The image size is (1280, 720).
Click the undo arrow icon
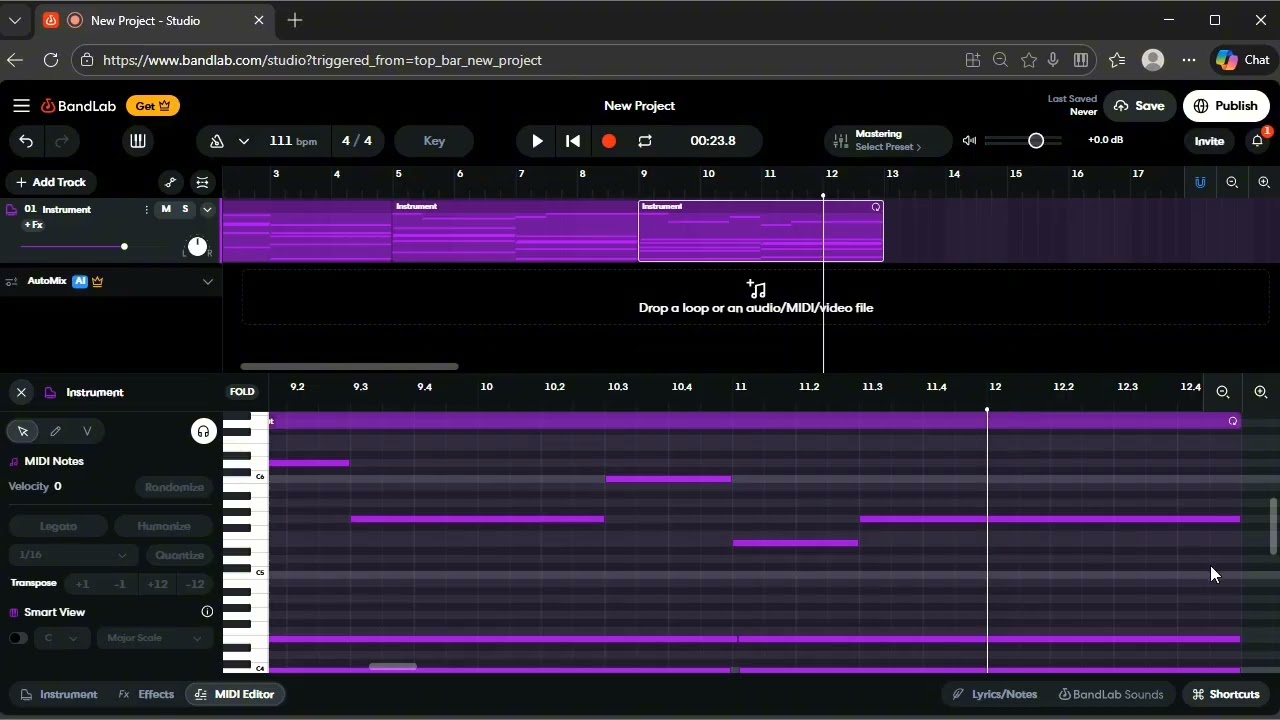click(x=26, y=141)
